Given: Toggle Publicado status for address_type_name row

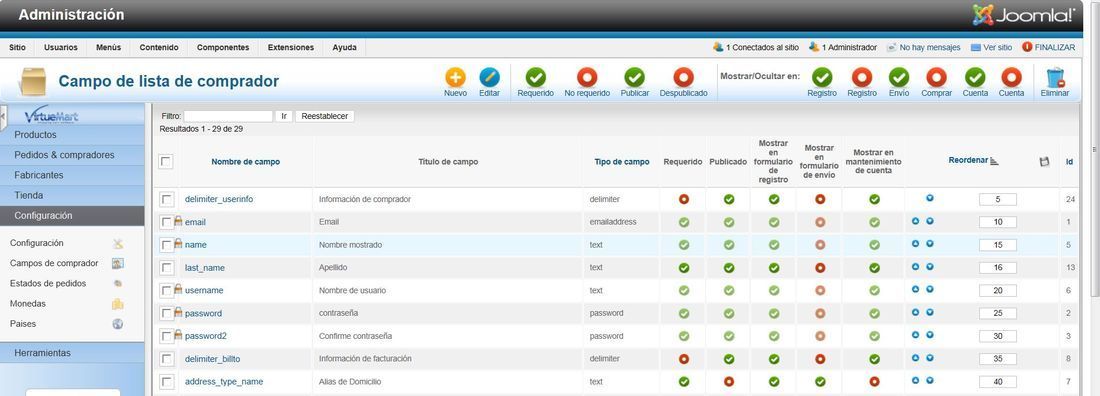Looking at the screenshot, I should pyautogui.click(x=729, y=381).
